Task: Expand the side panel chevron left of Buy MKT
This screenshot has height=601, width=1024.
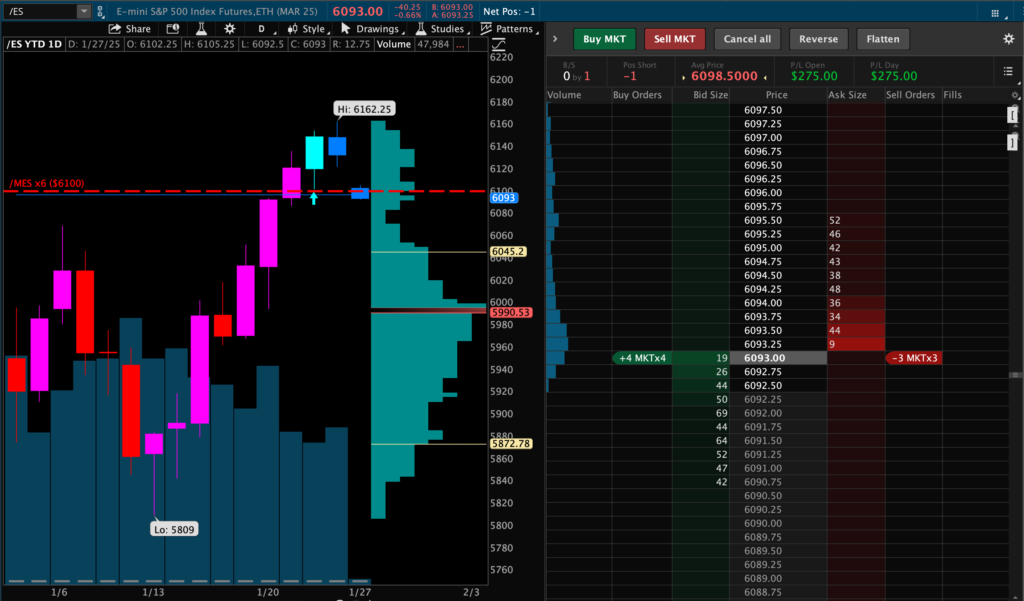Action: (555, 39)
